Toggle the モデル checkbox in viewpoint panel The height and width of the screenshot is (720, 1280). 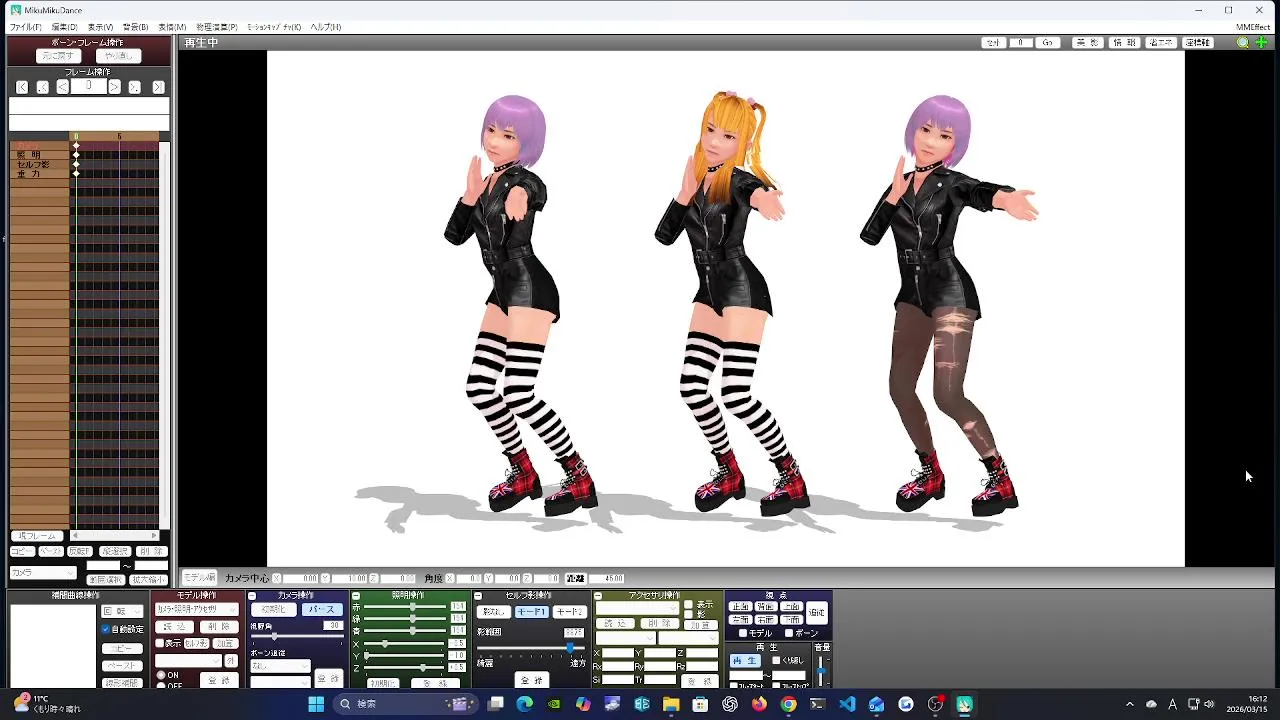click(x=743, y=633)
